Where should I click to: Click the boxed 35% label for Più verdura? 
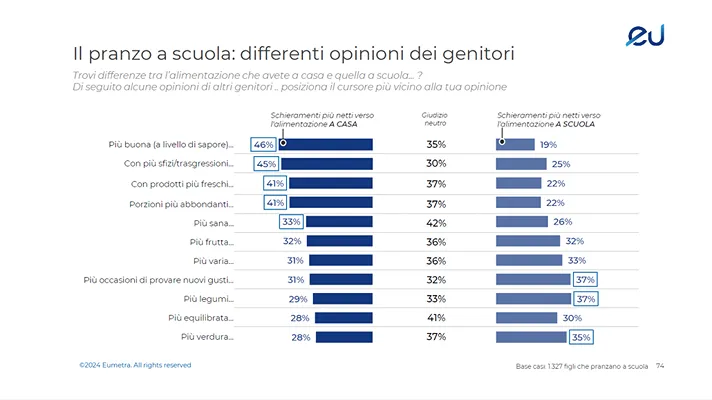pyautogui.click(x=581, y=337)
